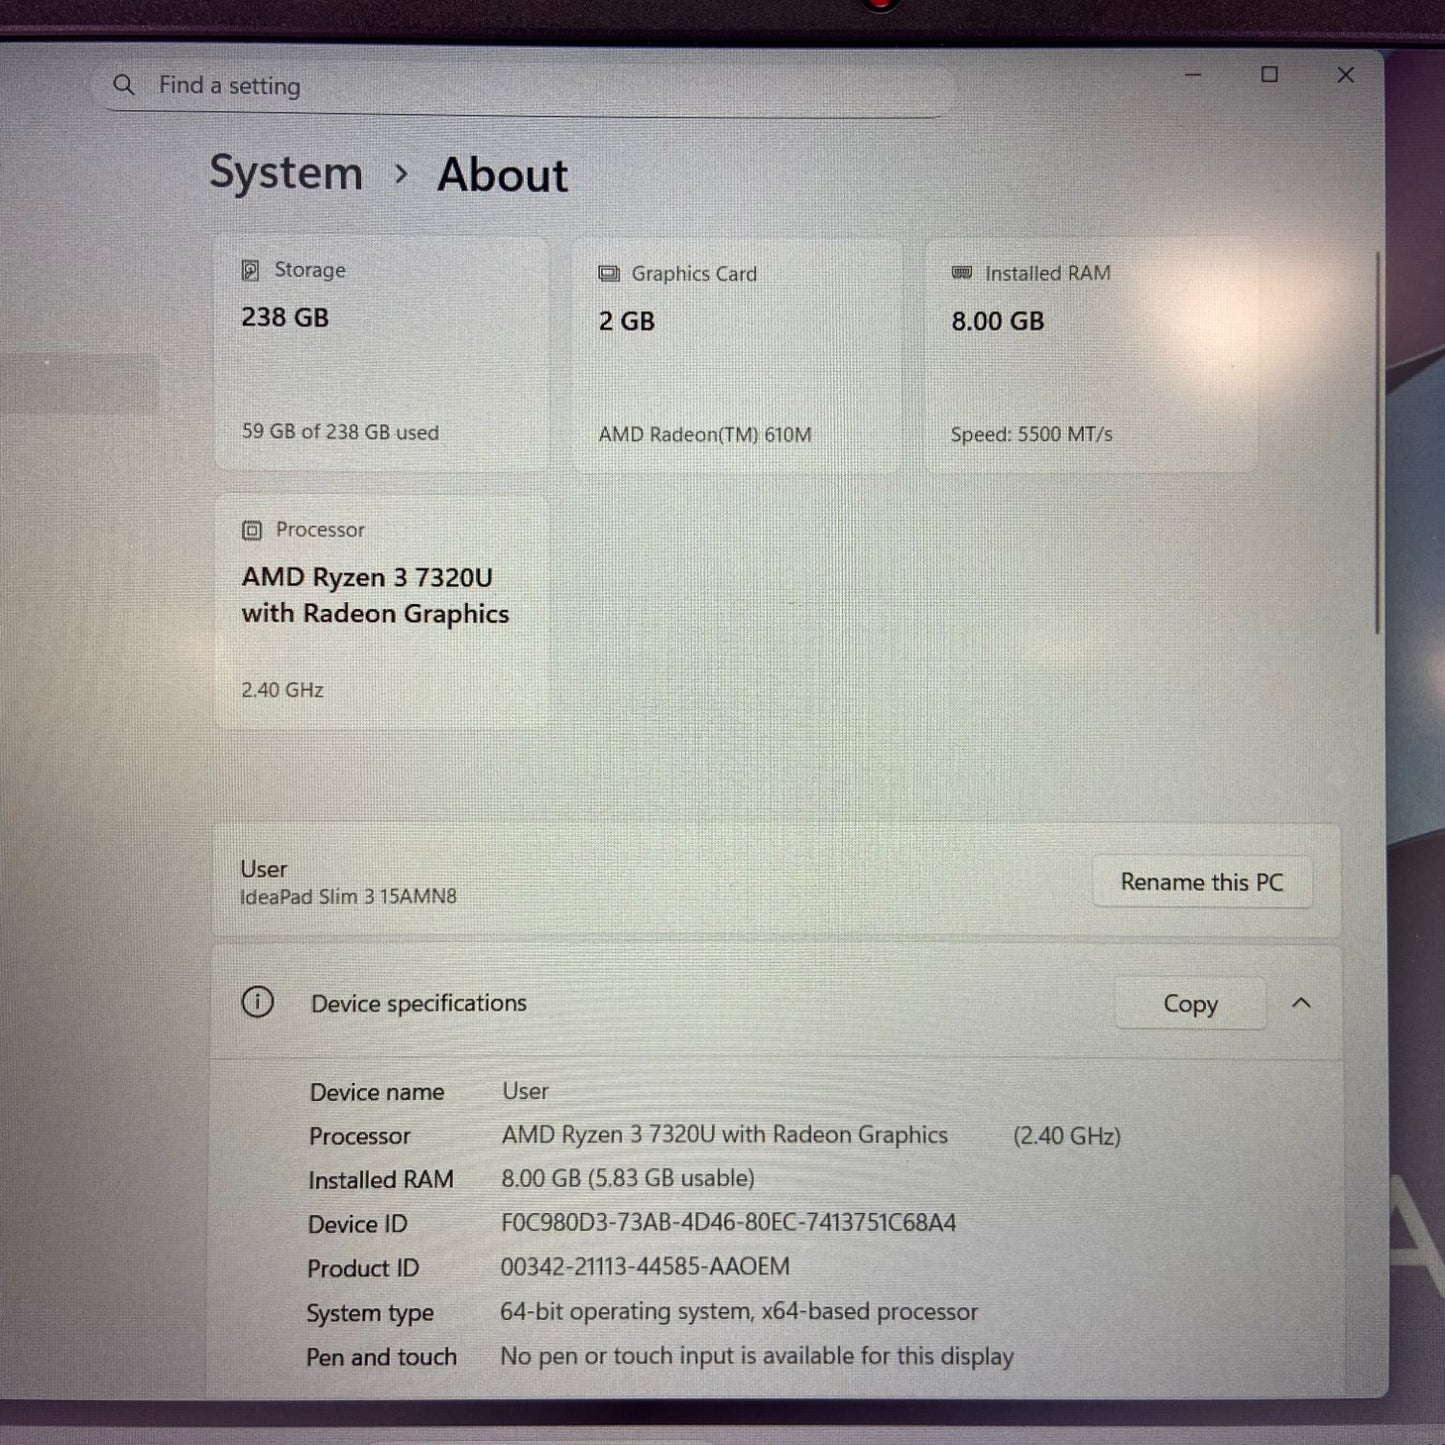
Task: Click the search magnifier icon
Action: click(124, 85)
